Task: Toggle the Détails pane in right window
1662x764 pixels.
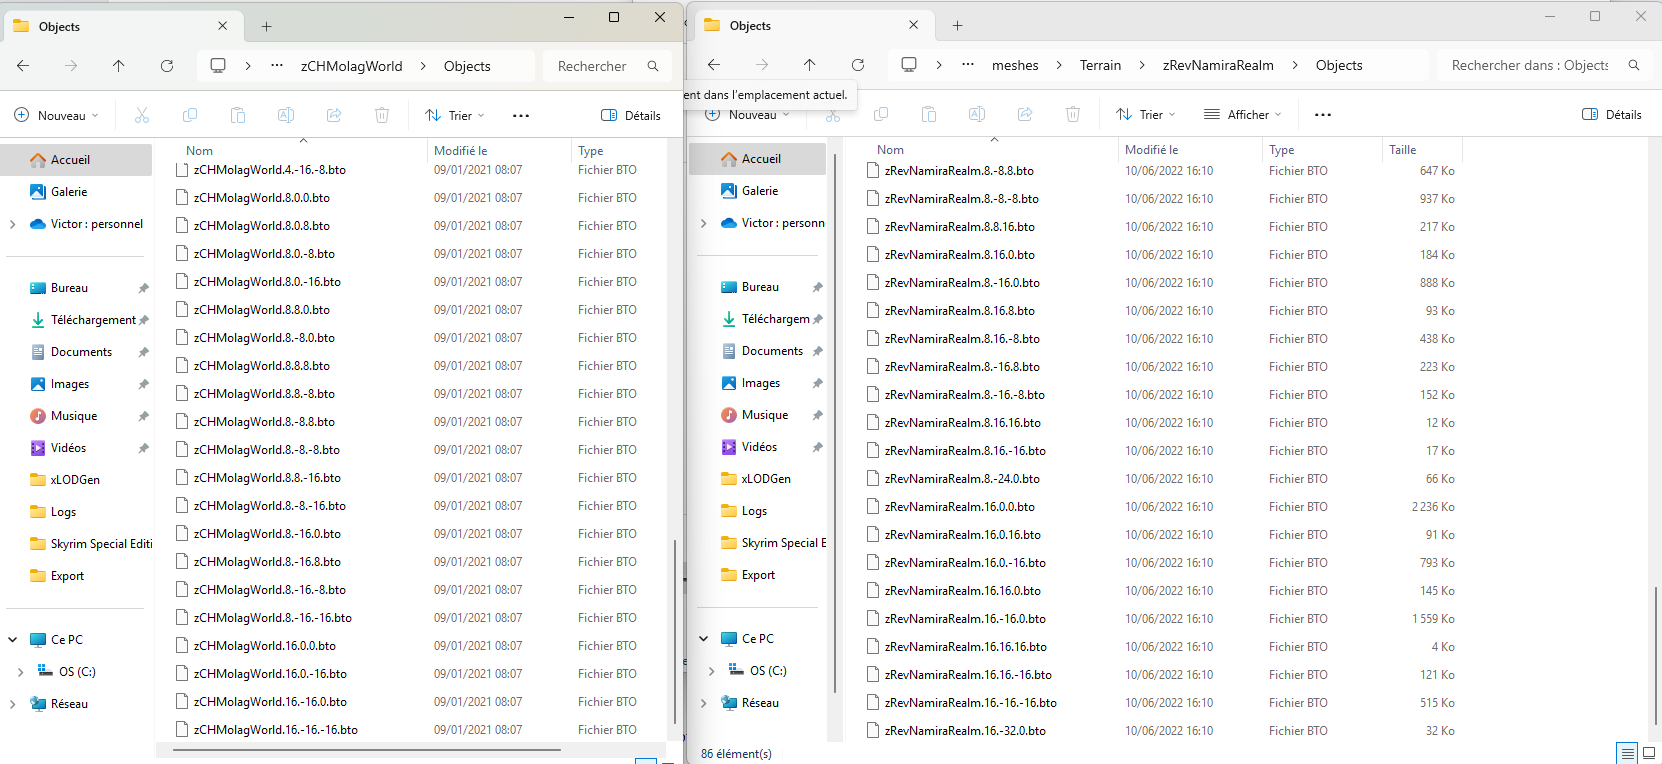Action: (x=1612, y=115)
